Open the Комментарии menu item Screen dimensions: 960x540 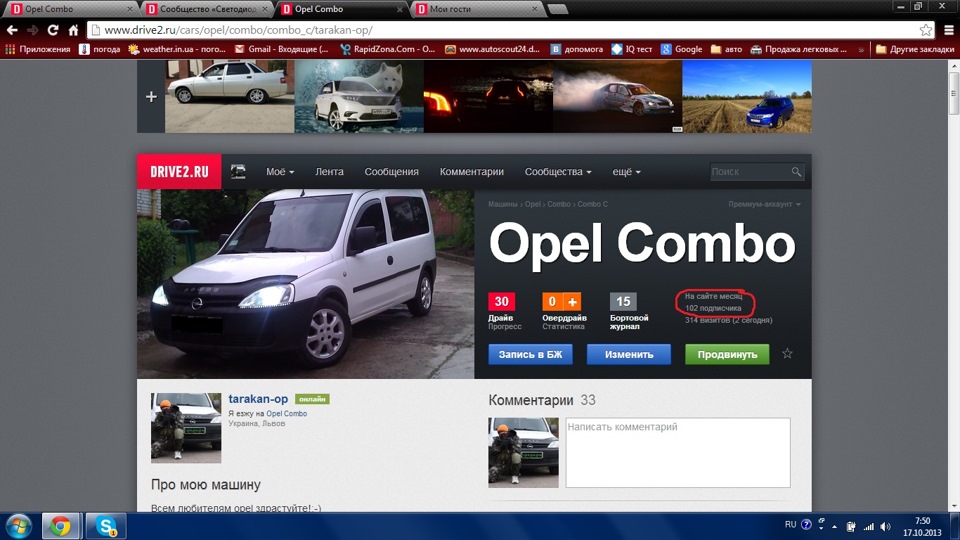click(x=471, y=171)
